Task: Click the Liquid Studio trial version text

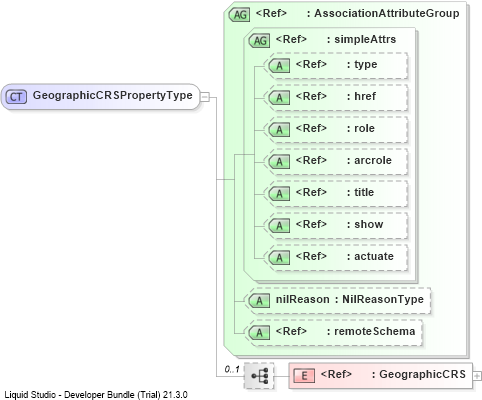Action: pos(96,395)
